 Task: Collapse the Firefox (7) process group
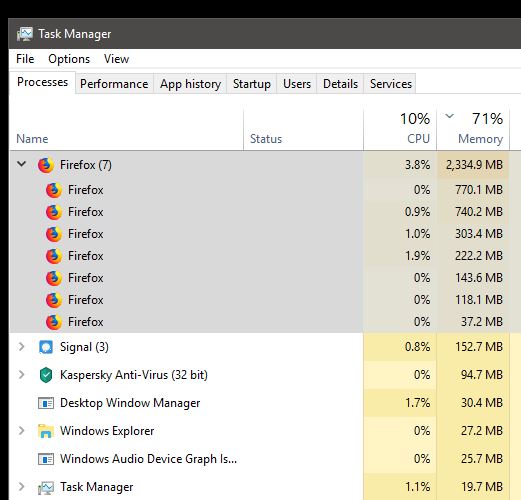(x=22, y=164)
